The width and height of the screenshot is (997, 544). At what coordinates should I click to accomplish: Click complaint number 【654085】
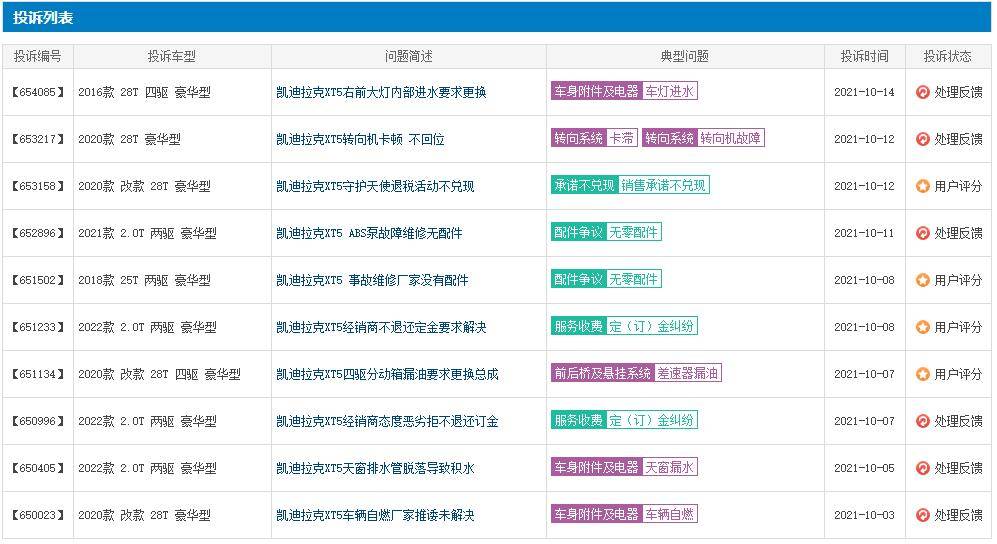click(38, 92)
